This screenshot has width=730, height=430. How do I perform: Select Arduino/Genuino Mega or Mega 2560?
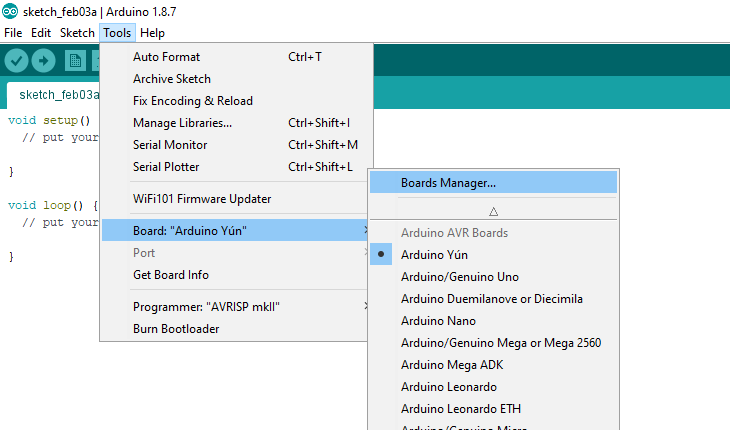tap(493, 343)
